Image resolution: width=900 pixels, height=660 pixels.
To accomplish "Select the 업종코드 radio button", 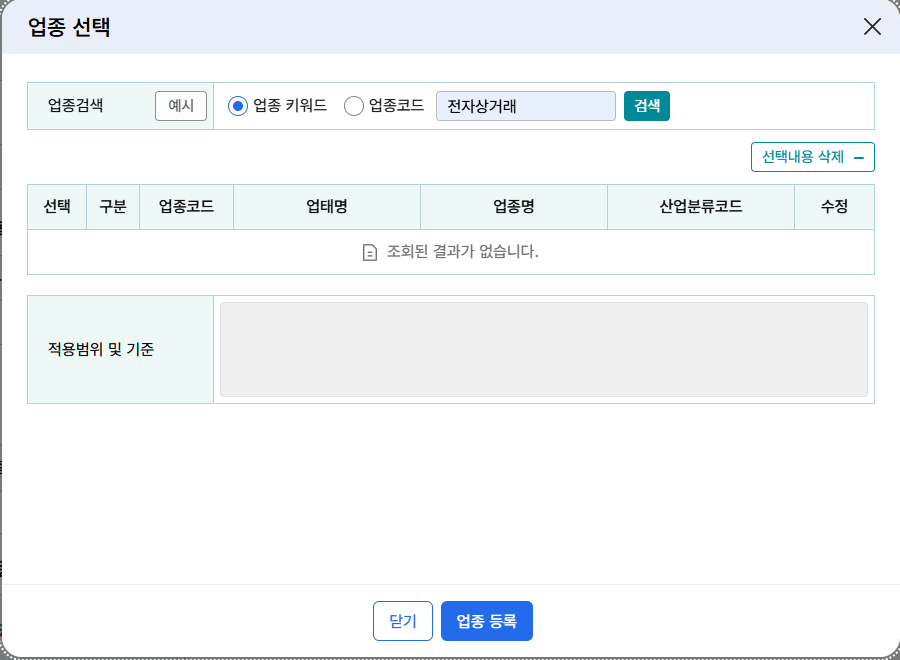I will coord(354,106).
